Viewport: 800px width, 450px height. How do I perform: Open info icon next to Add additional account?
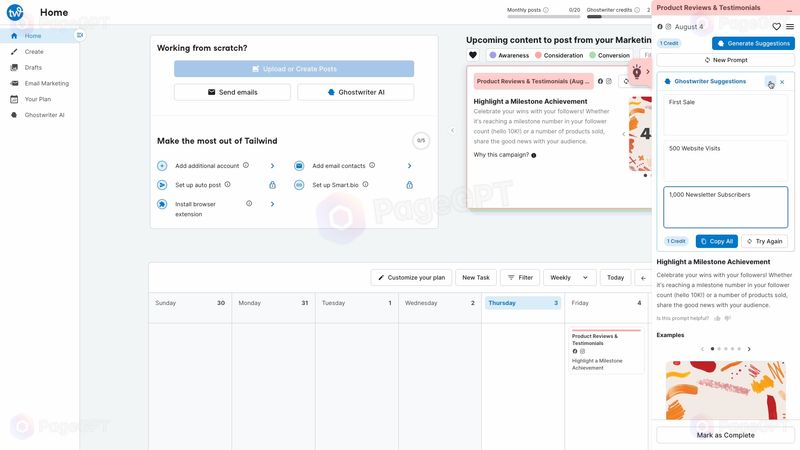(246, 165)
